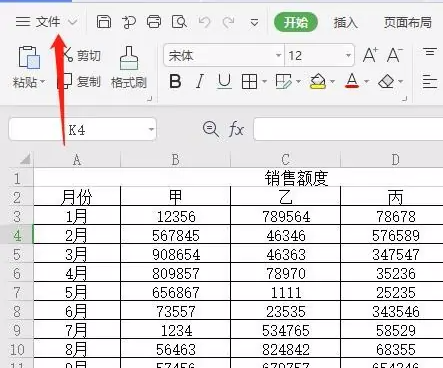Click the 粘贴 clipboard icon
Screen dimensions: 443x368
(29, 58)
